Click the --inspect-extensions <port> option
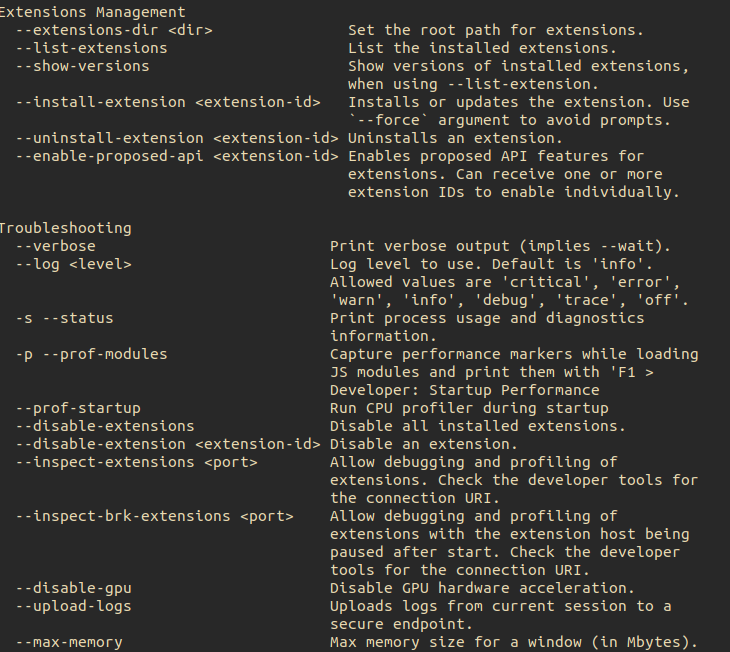730x652 pixels. 137,462
